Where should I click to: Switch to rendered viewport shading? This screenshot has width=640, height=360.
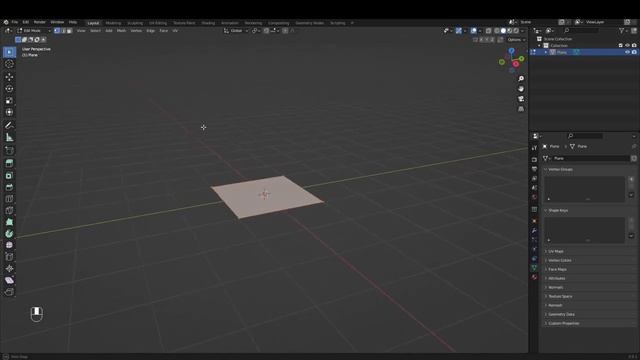(x=516, y=31)
